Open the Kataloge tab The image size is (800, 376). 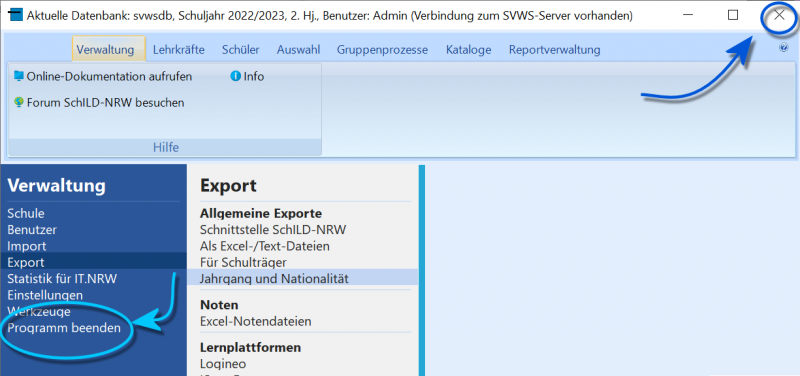(x=468, y=50)
